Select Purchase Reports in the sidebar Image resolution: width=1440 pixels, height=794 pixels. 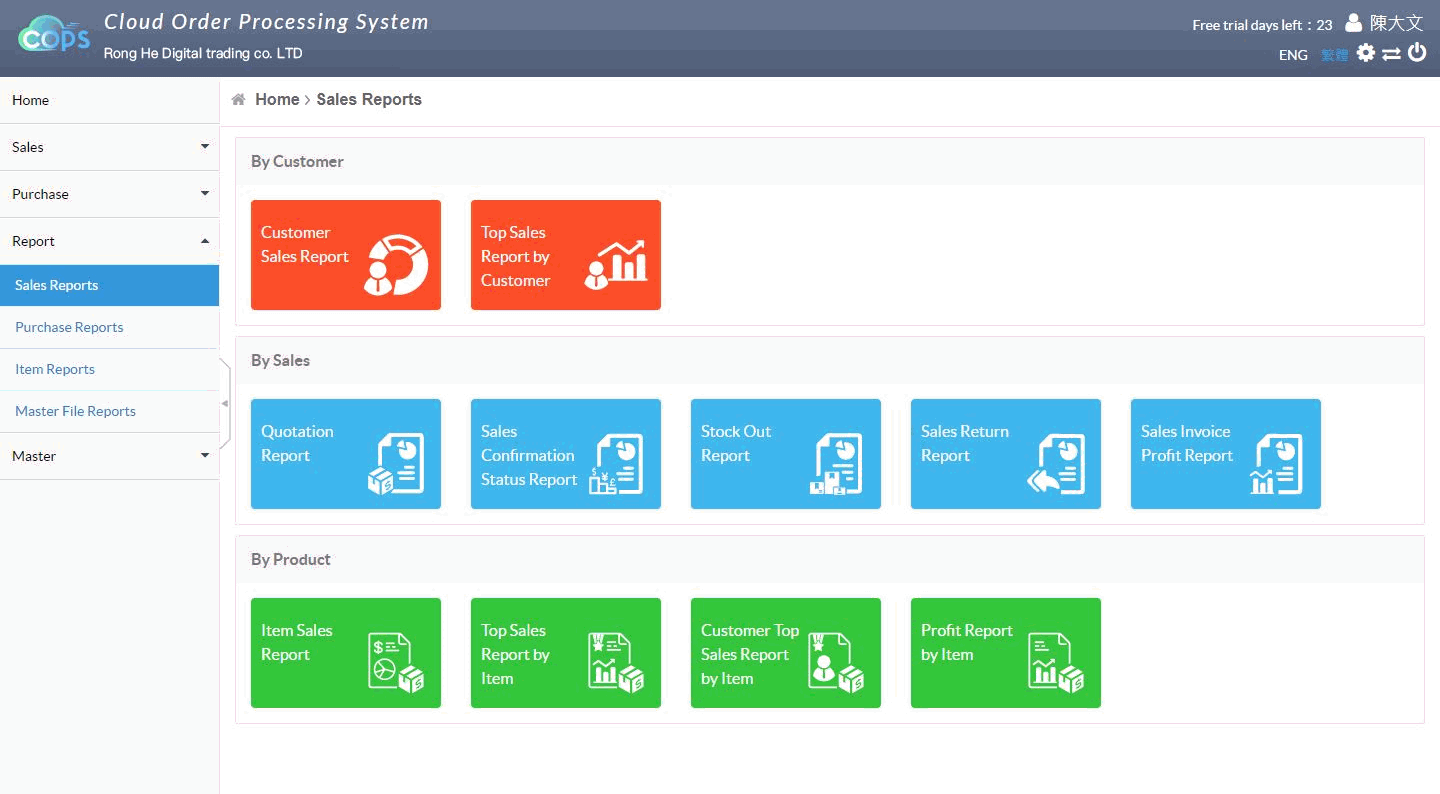pyautogui.click(x=69, y=327)
